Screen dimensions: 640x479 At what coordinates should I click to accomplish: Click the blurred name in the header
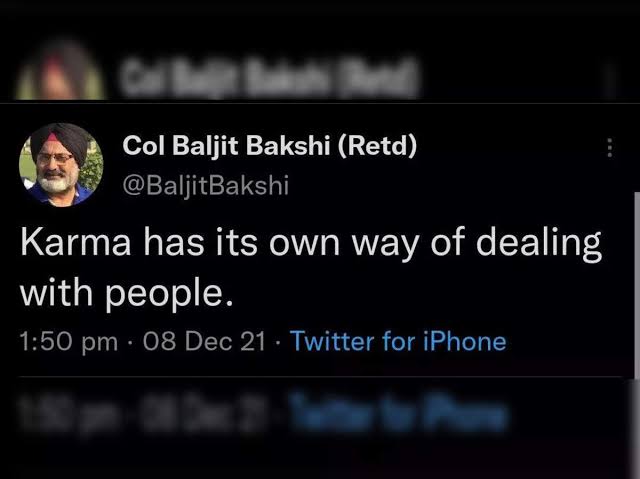270,75
